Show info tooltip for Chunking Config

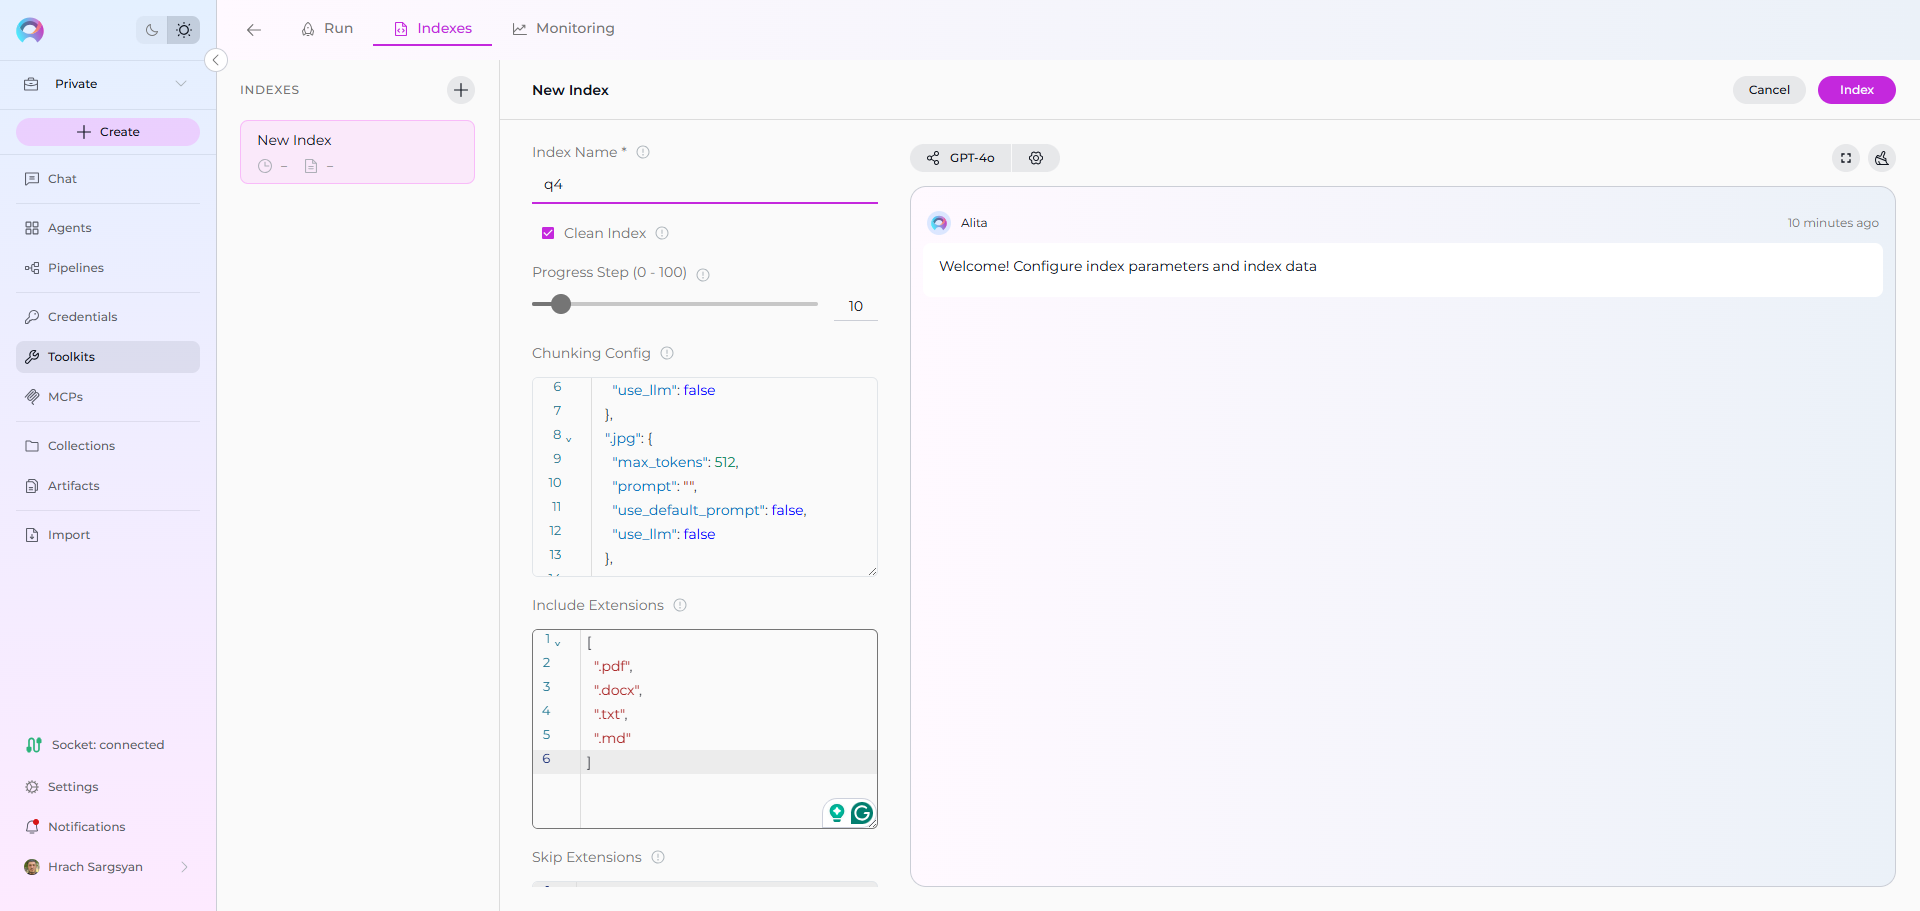(x=667, y=354)
